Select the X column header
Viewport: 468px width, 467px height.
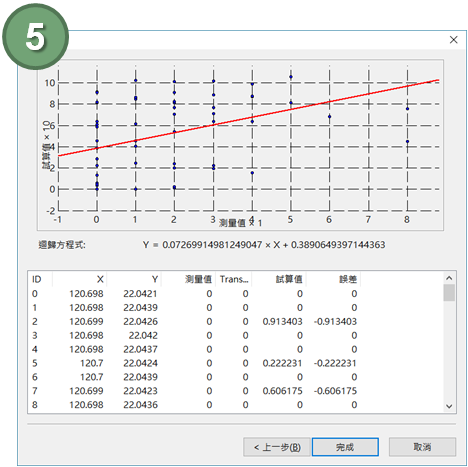[79, 279]
